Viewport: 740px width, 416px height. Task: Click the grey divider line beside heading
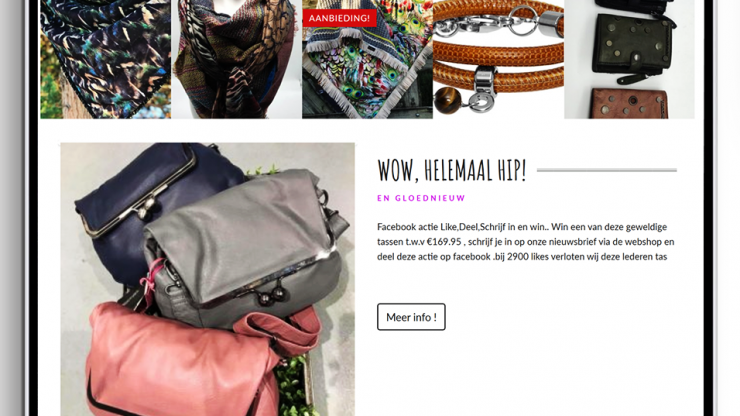[x=606, y=170]
